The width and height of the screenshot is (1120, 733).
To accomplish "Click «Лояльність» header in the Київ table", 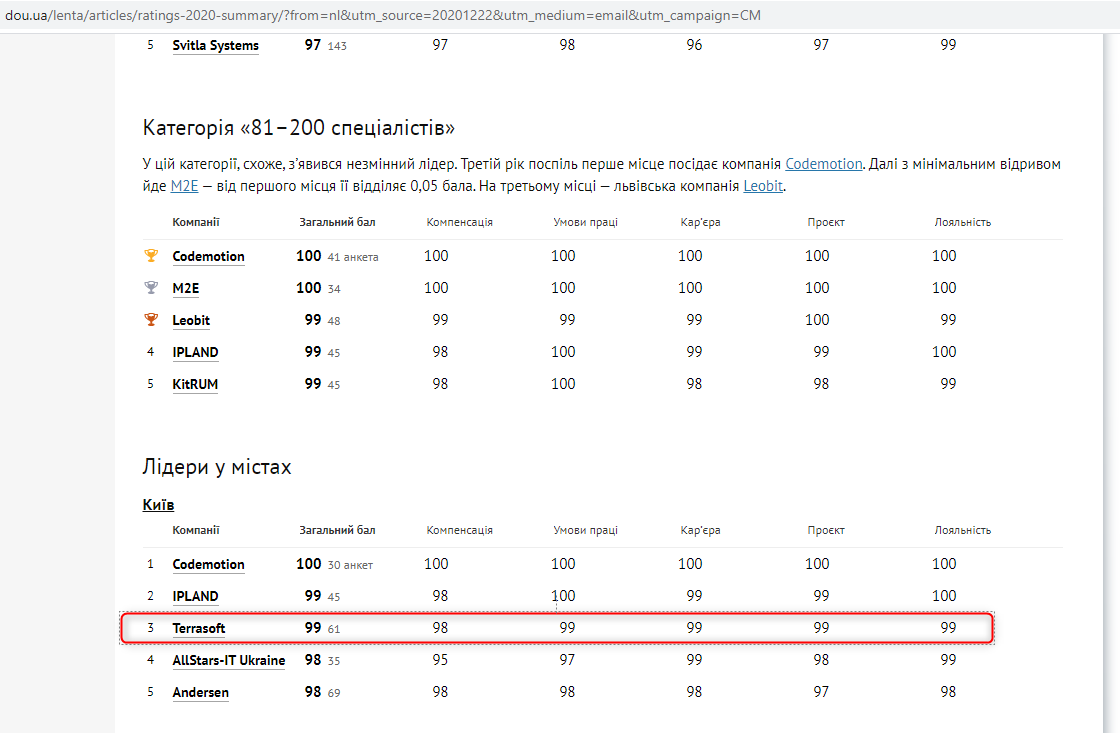I will [962, 530].
